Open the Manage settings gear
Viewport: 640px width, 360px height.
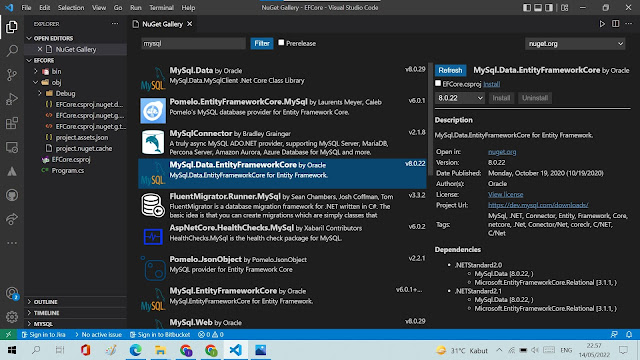tap(12, 317)
